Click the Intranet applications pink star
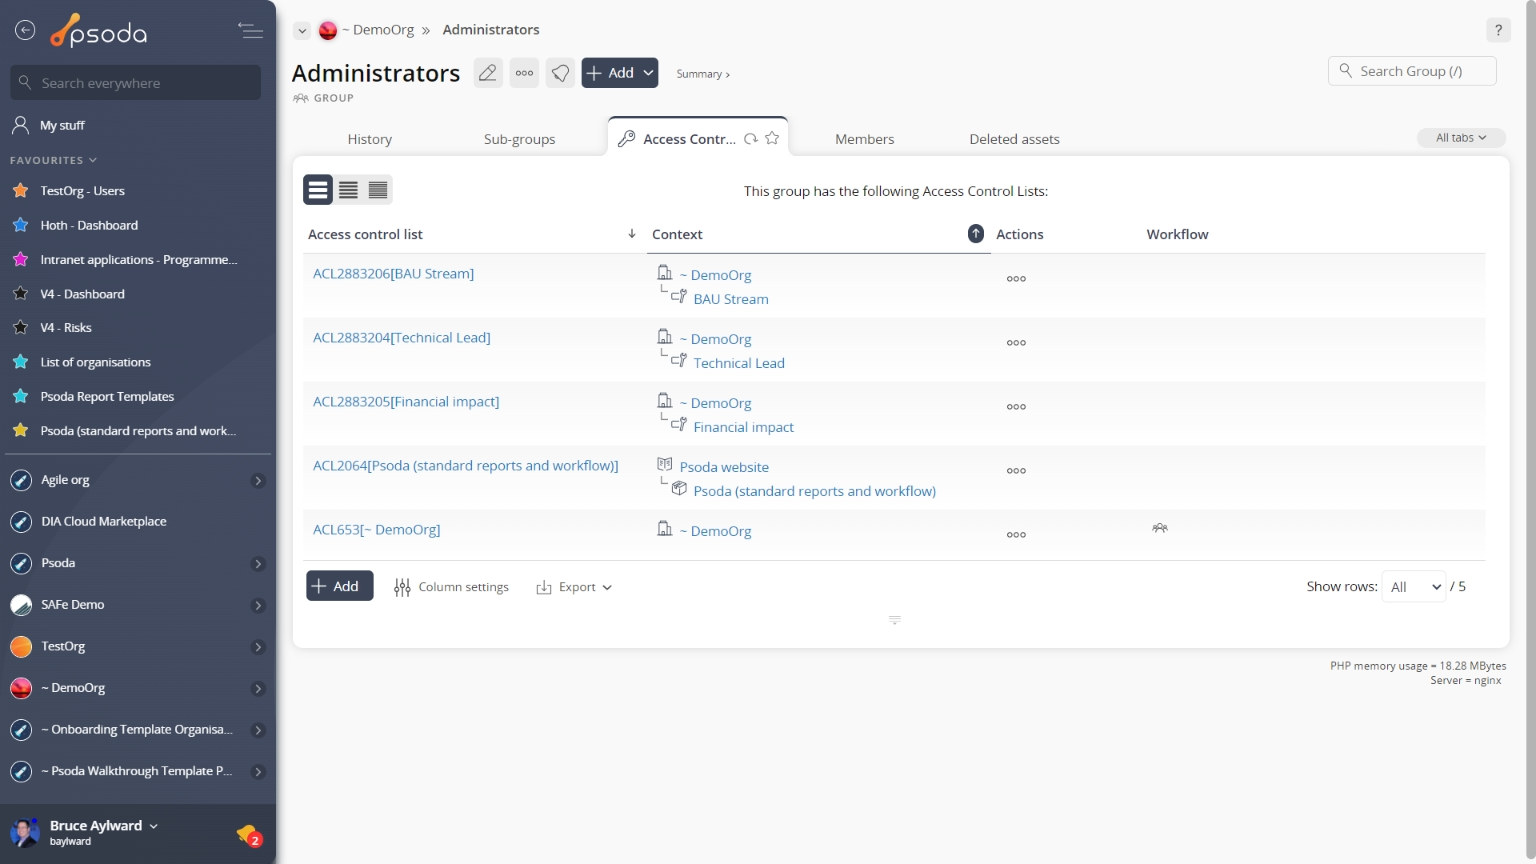The height and width of the screenshot is (864, 1536). 20,259
